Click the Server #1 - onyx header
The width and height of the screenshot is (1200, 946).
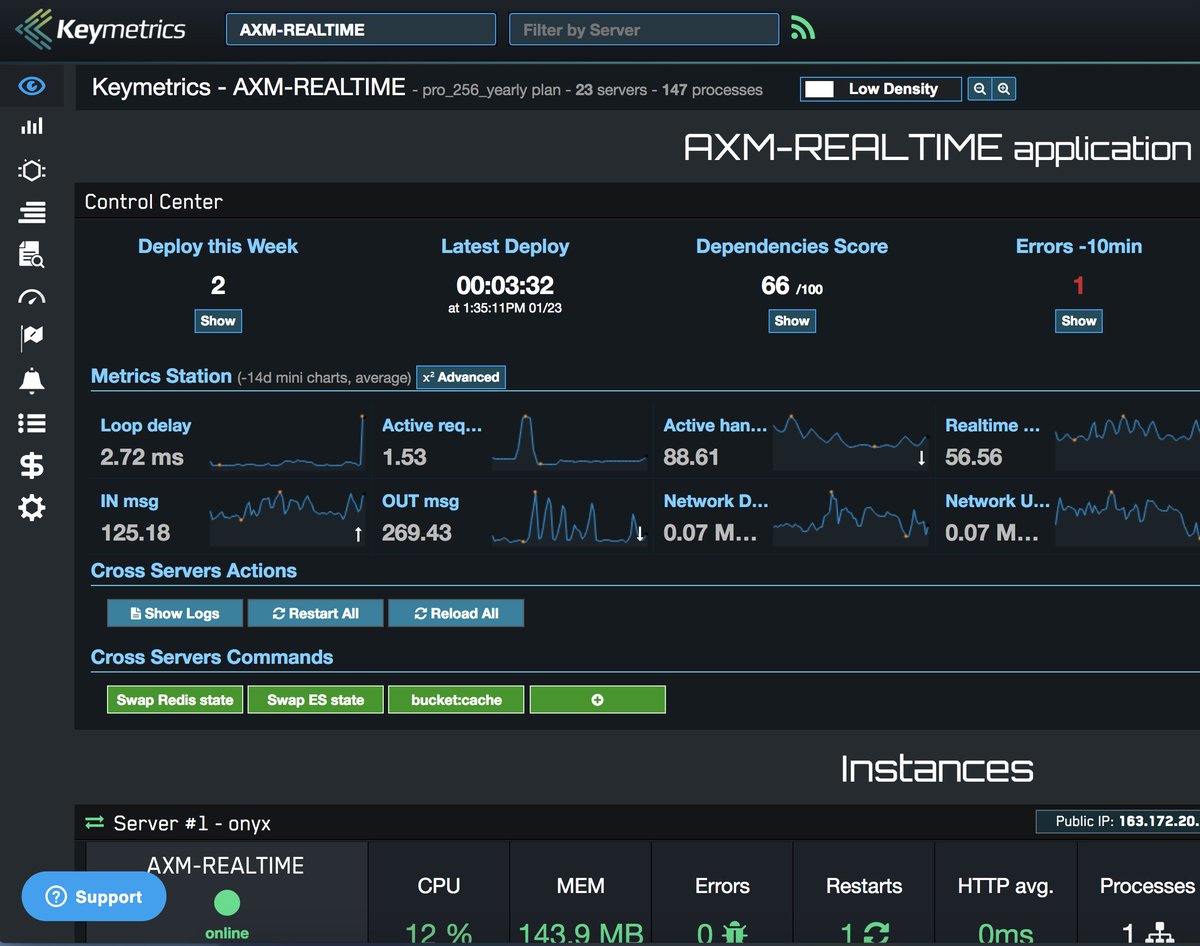(x=192, y=823)
